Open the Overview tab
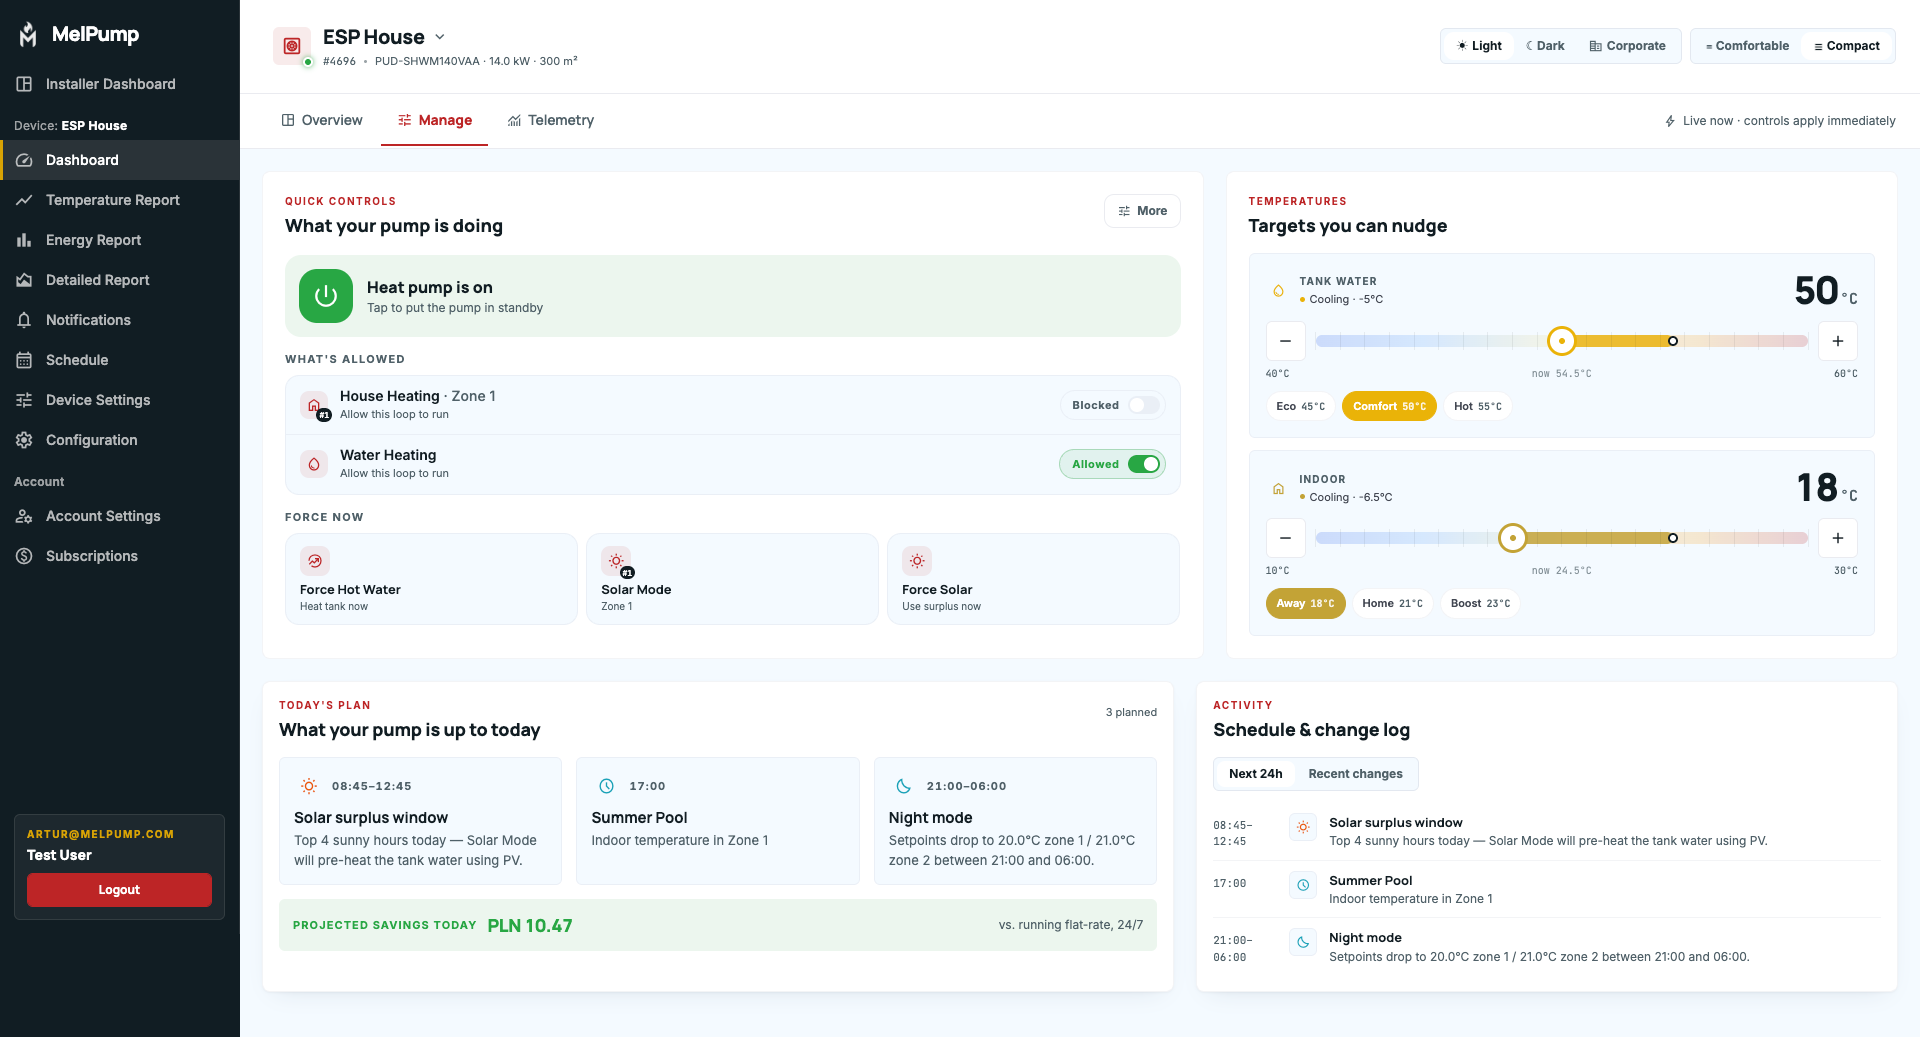Viewport: 1920px width, 1037px height. pyautogui.click(x=322, y=120)
